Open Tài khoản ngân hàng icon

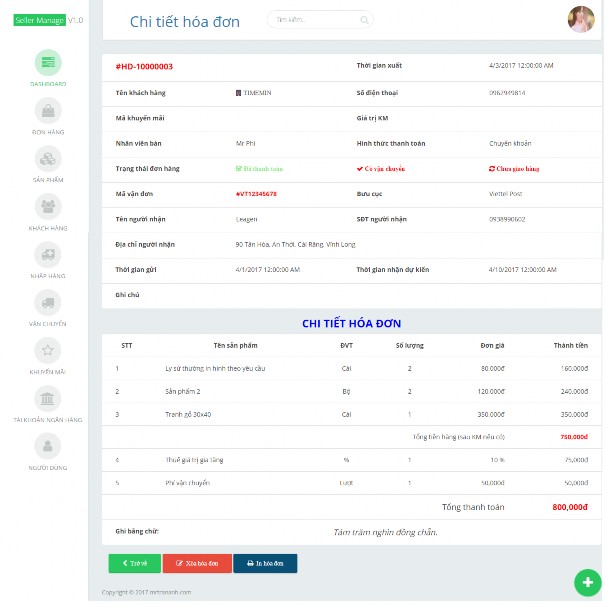[48, 398]
